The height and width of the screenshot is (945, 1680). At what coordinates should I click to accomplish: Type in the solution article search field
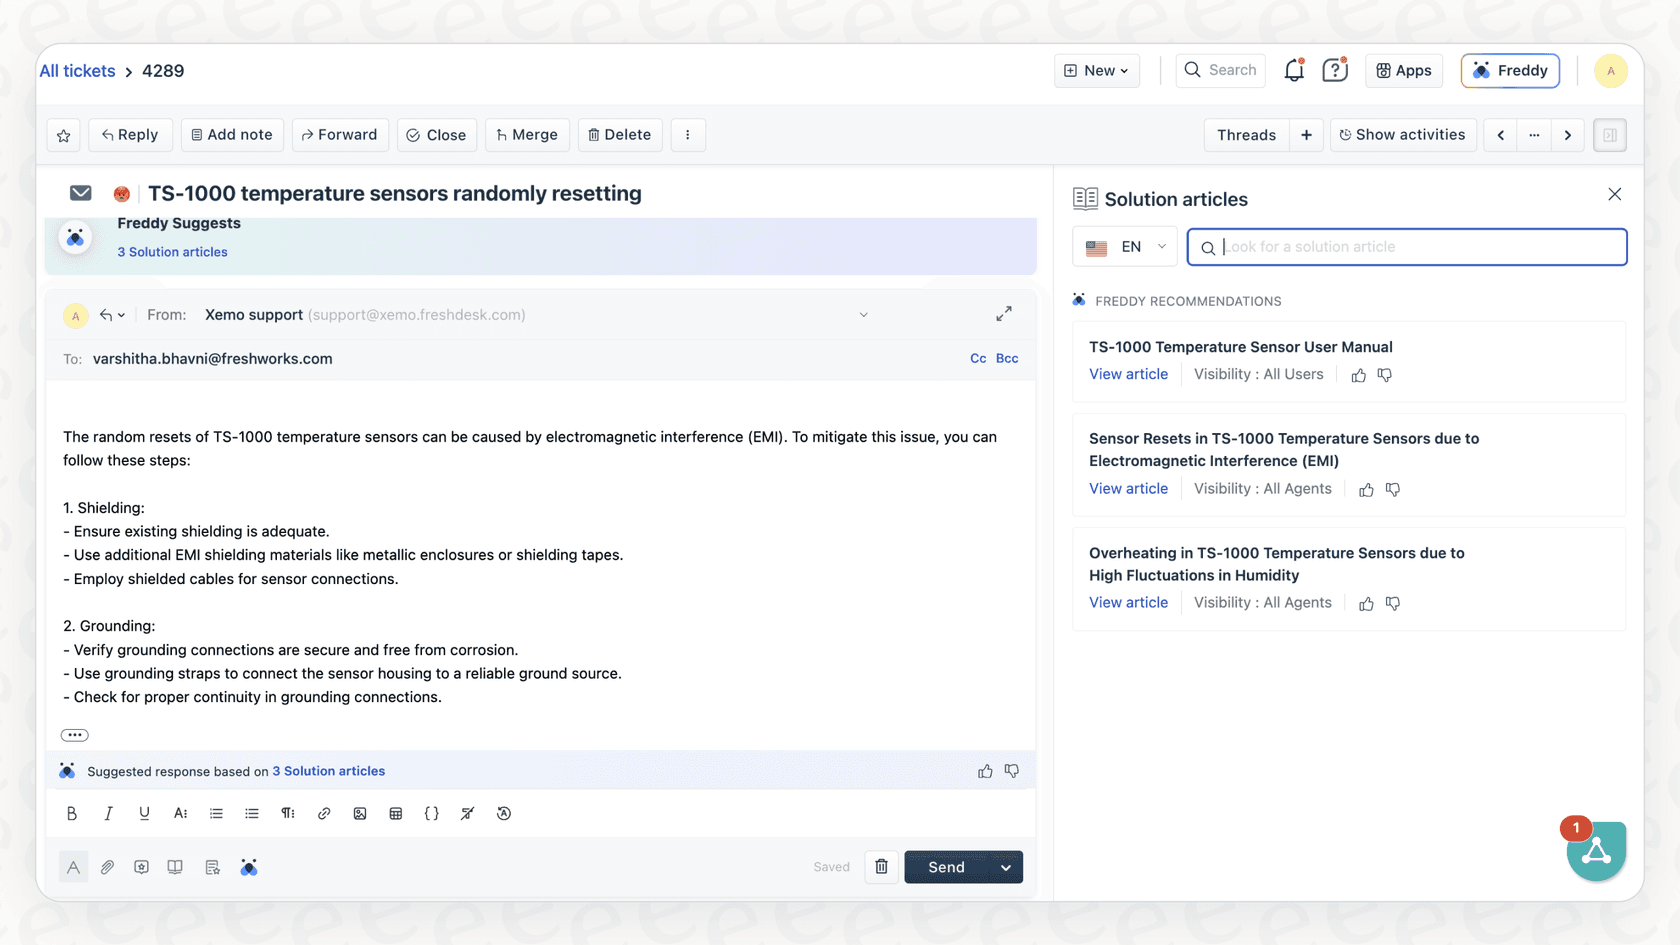(x=1407, y=246)
